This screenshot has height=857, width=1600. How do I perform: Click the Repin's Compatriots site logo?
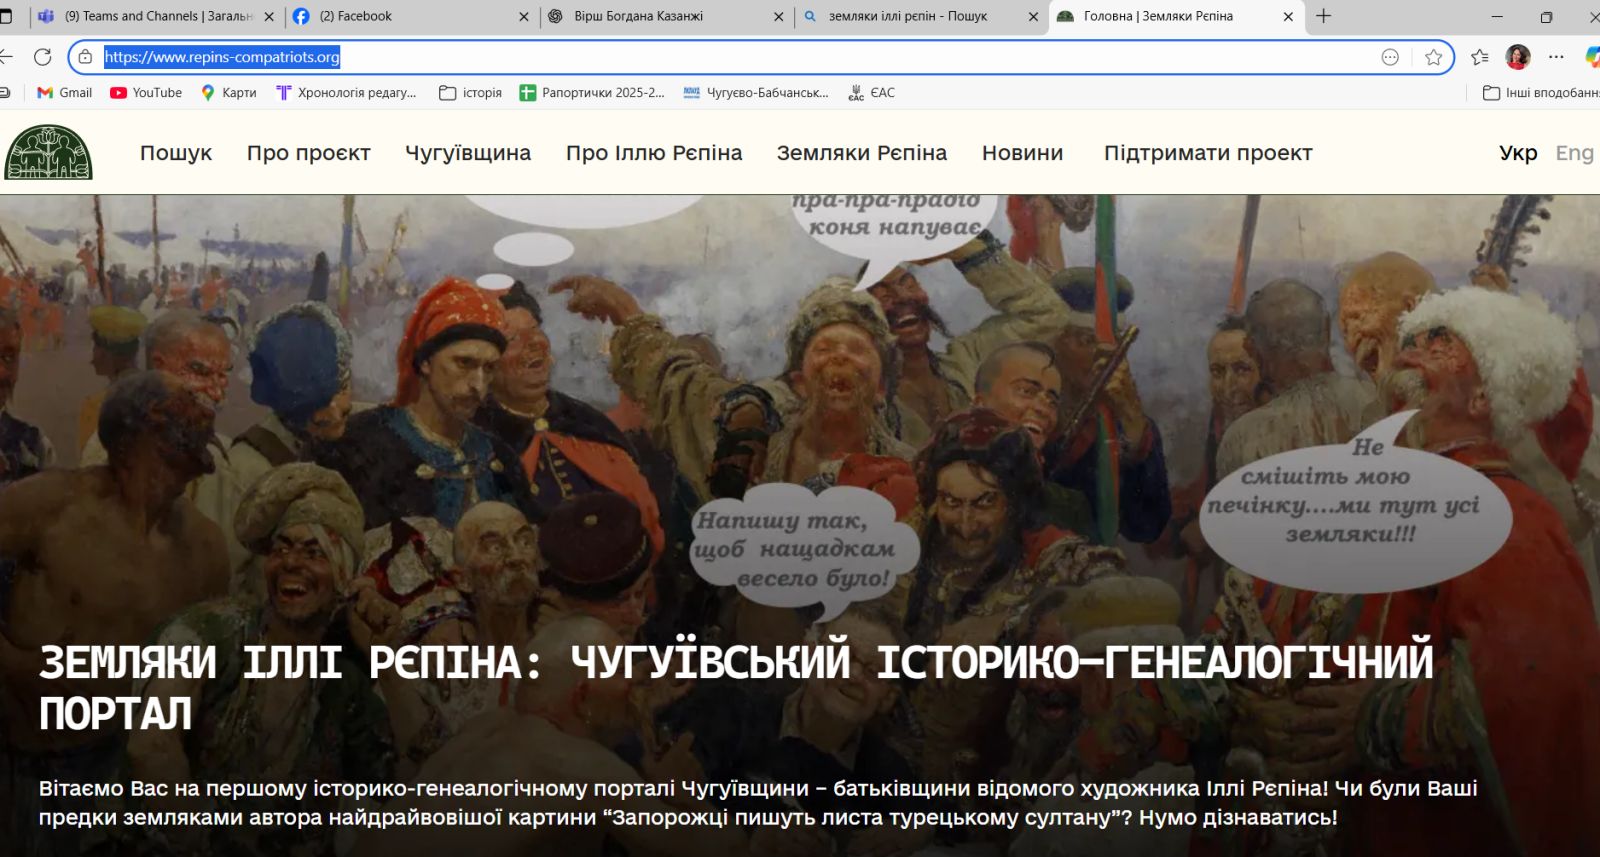[x=48, y=153]
